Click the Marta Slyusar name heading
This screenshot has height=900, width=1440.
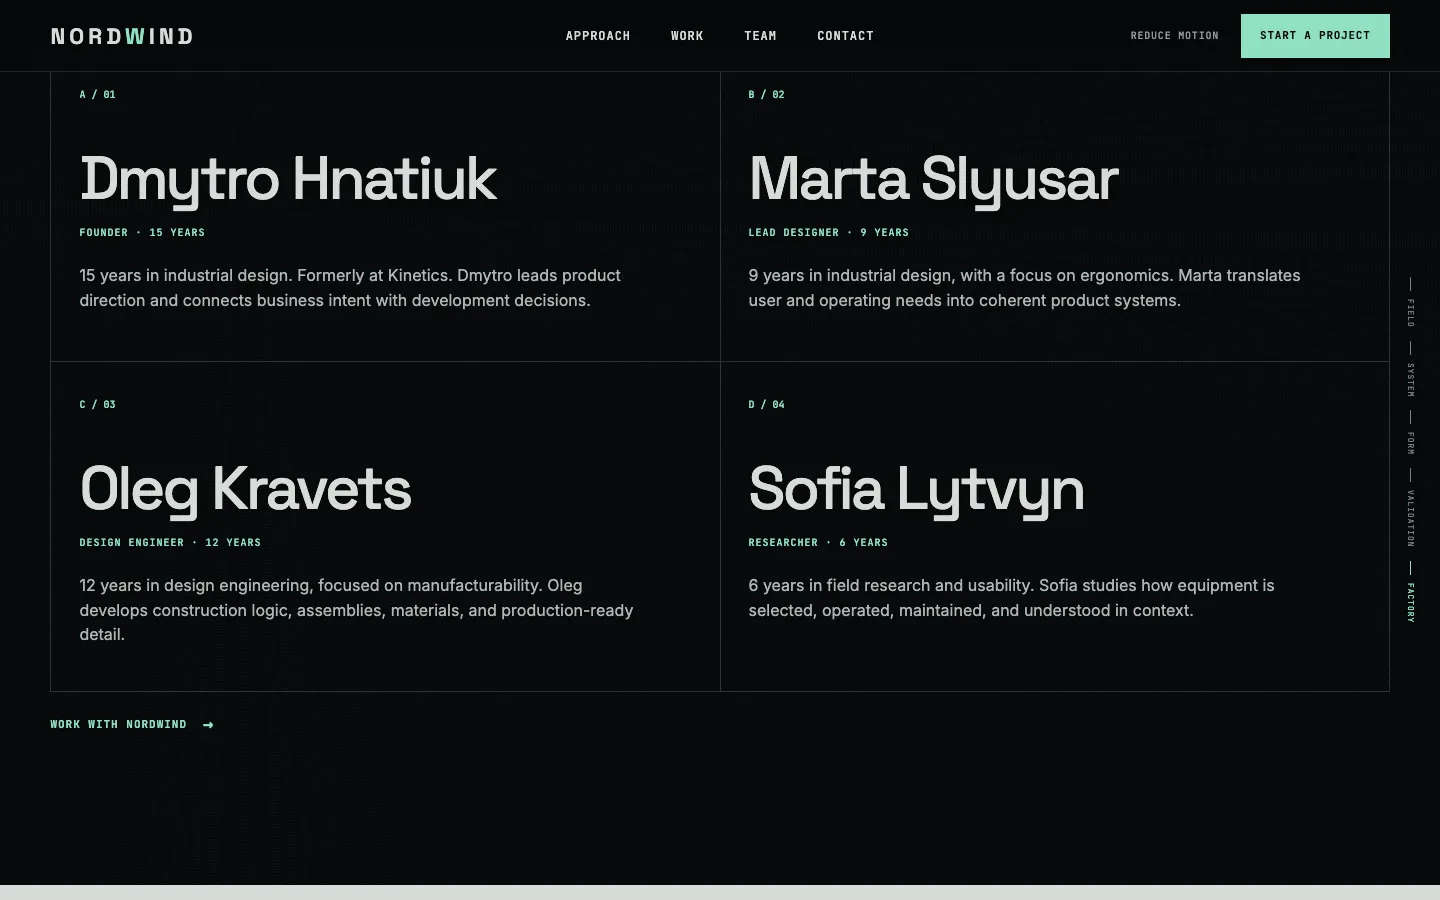(x=933, y=180)
